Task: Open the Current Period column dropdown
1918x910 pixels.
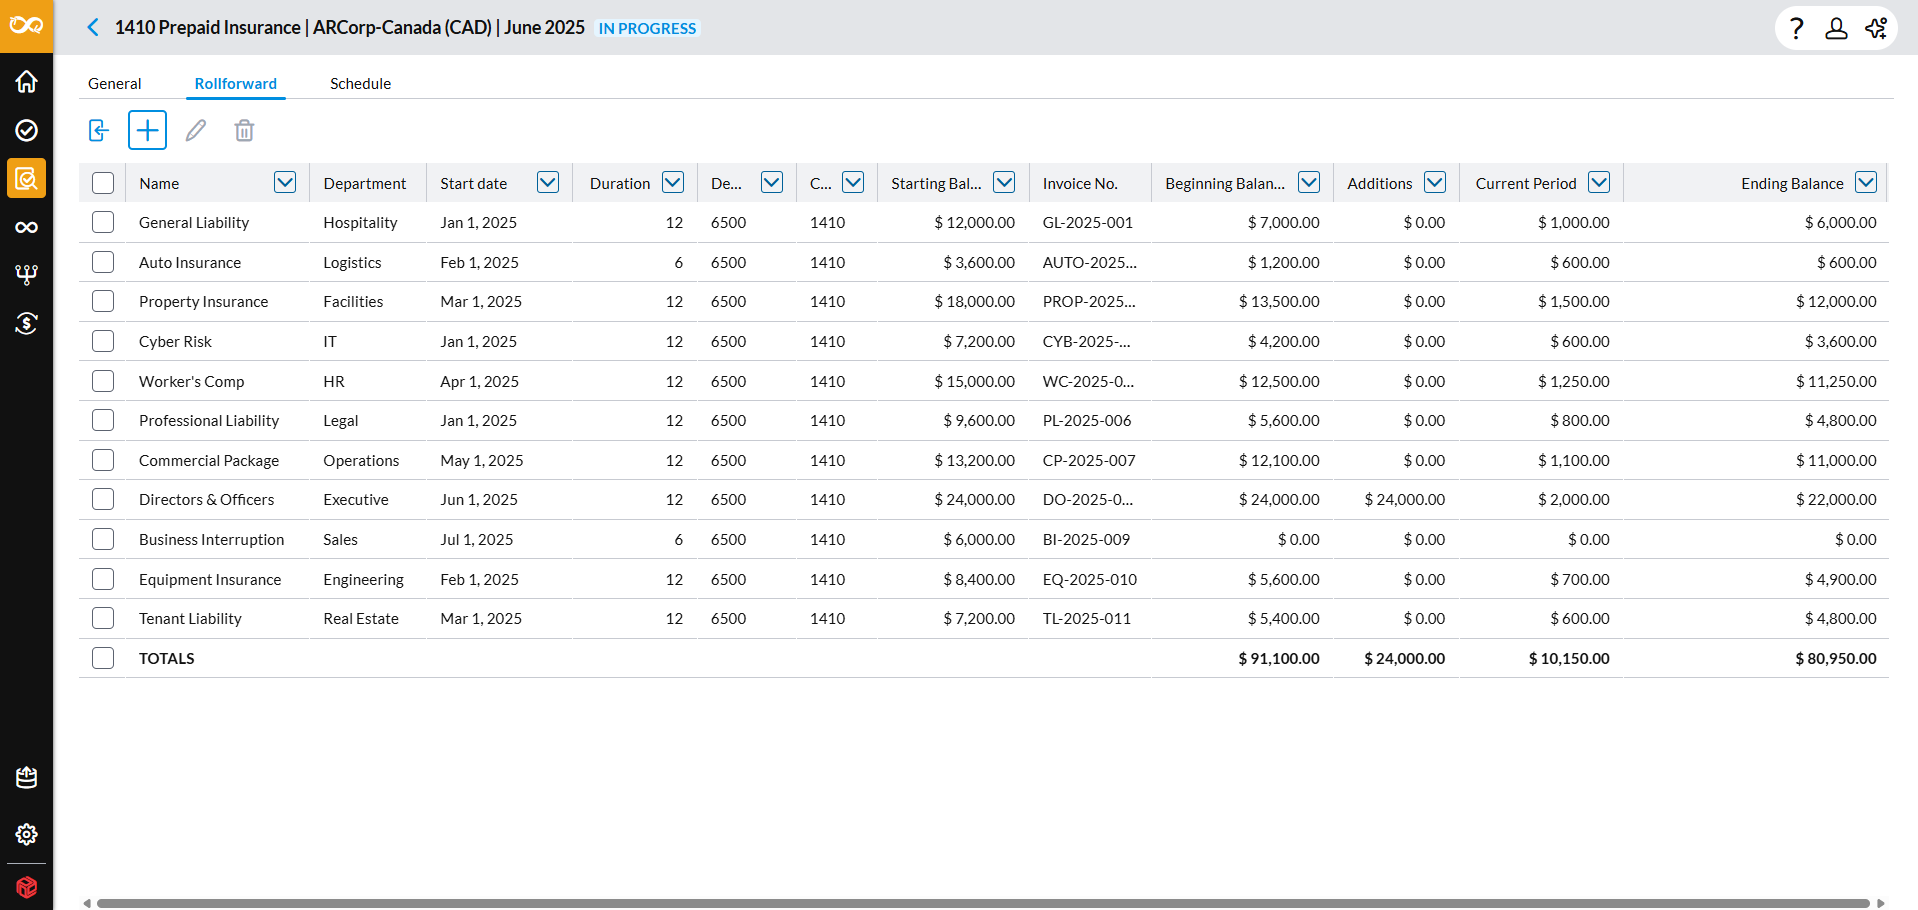Action: click(x=1599, y=182)
